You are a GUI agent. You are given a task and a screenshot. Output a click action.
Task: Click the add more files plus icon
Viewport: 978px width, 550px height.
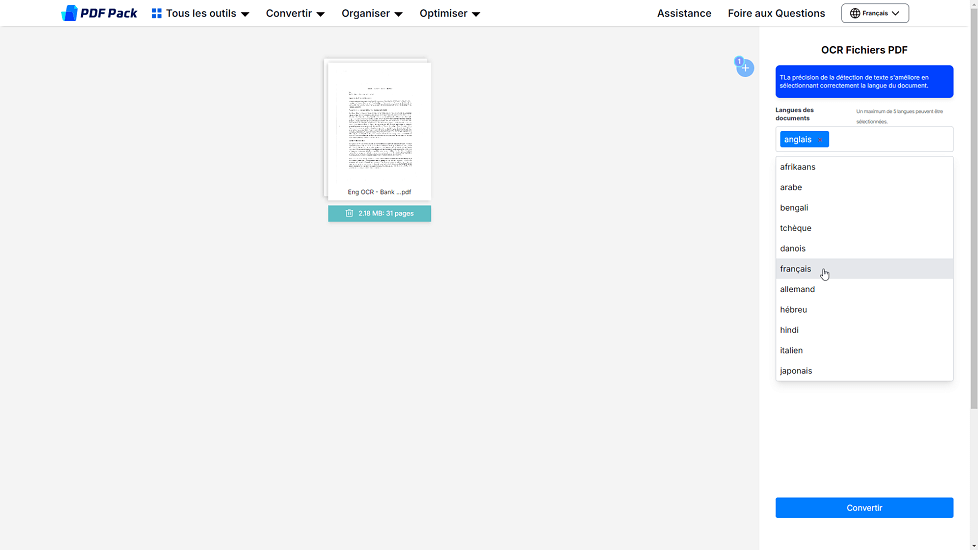coord(745,68)
